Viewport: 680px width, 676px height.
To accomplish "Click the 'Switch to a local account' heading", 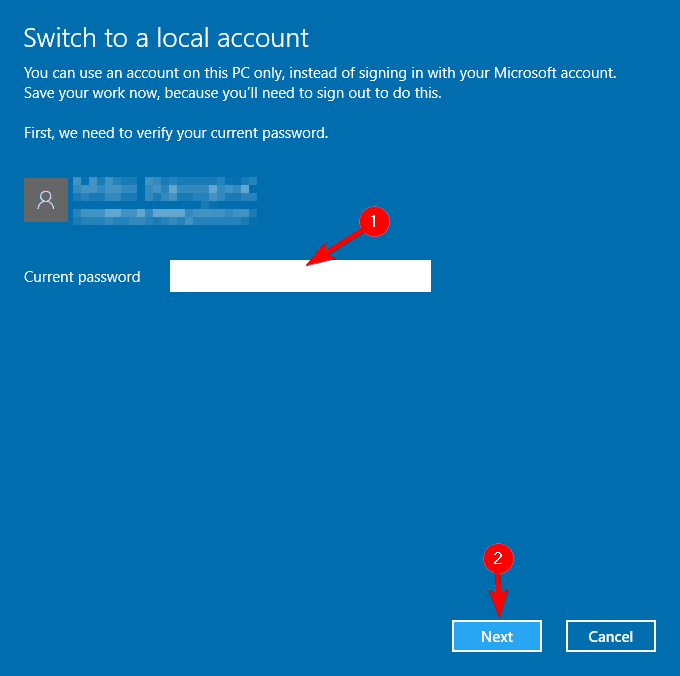I will 166,38.
